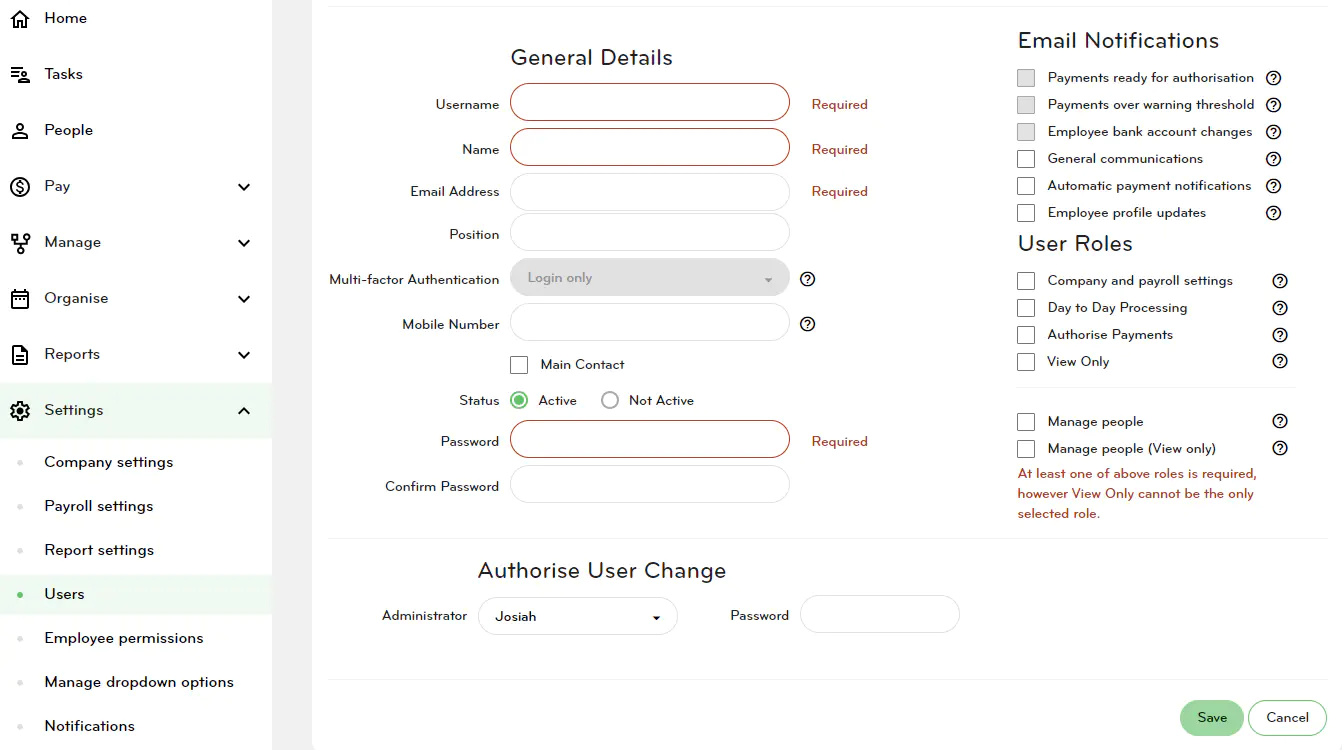This screenshot has width=1342, height=750.
Task: Click the Reports document icon
Action: tap(20, 354)
